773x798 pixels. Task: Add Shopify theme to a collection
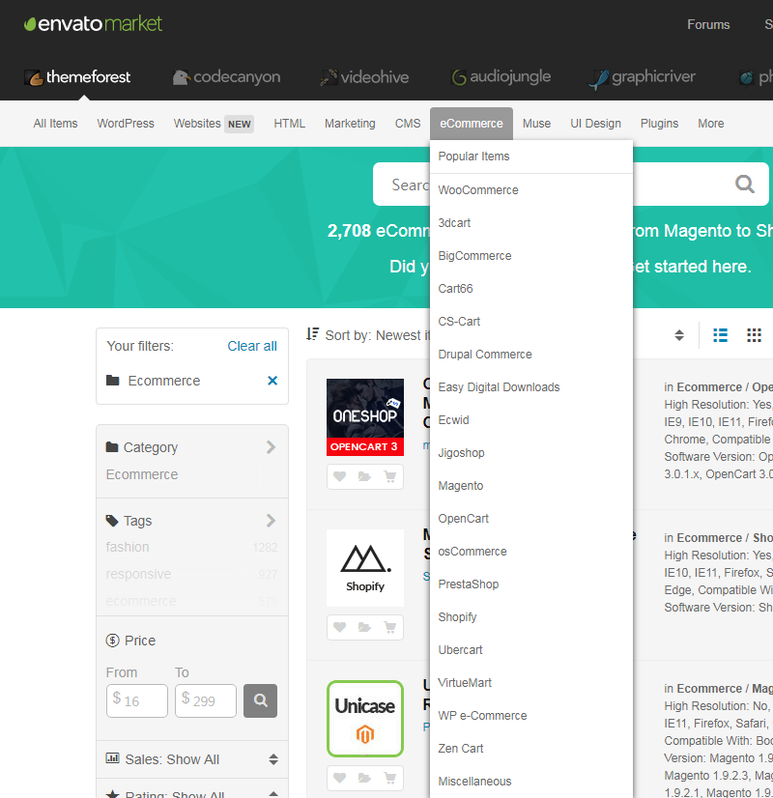365,627
